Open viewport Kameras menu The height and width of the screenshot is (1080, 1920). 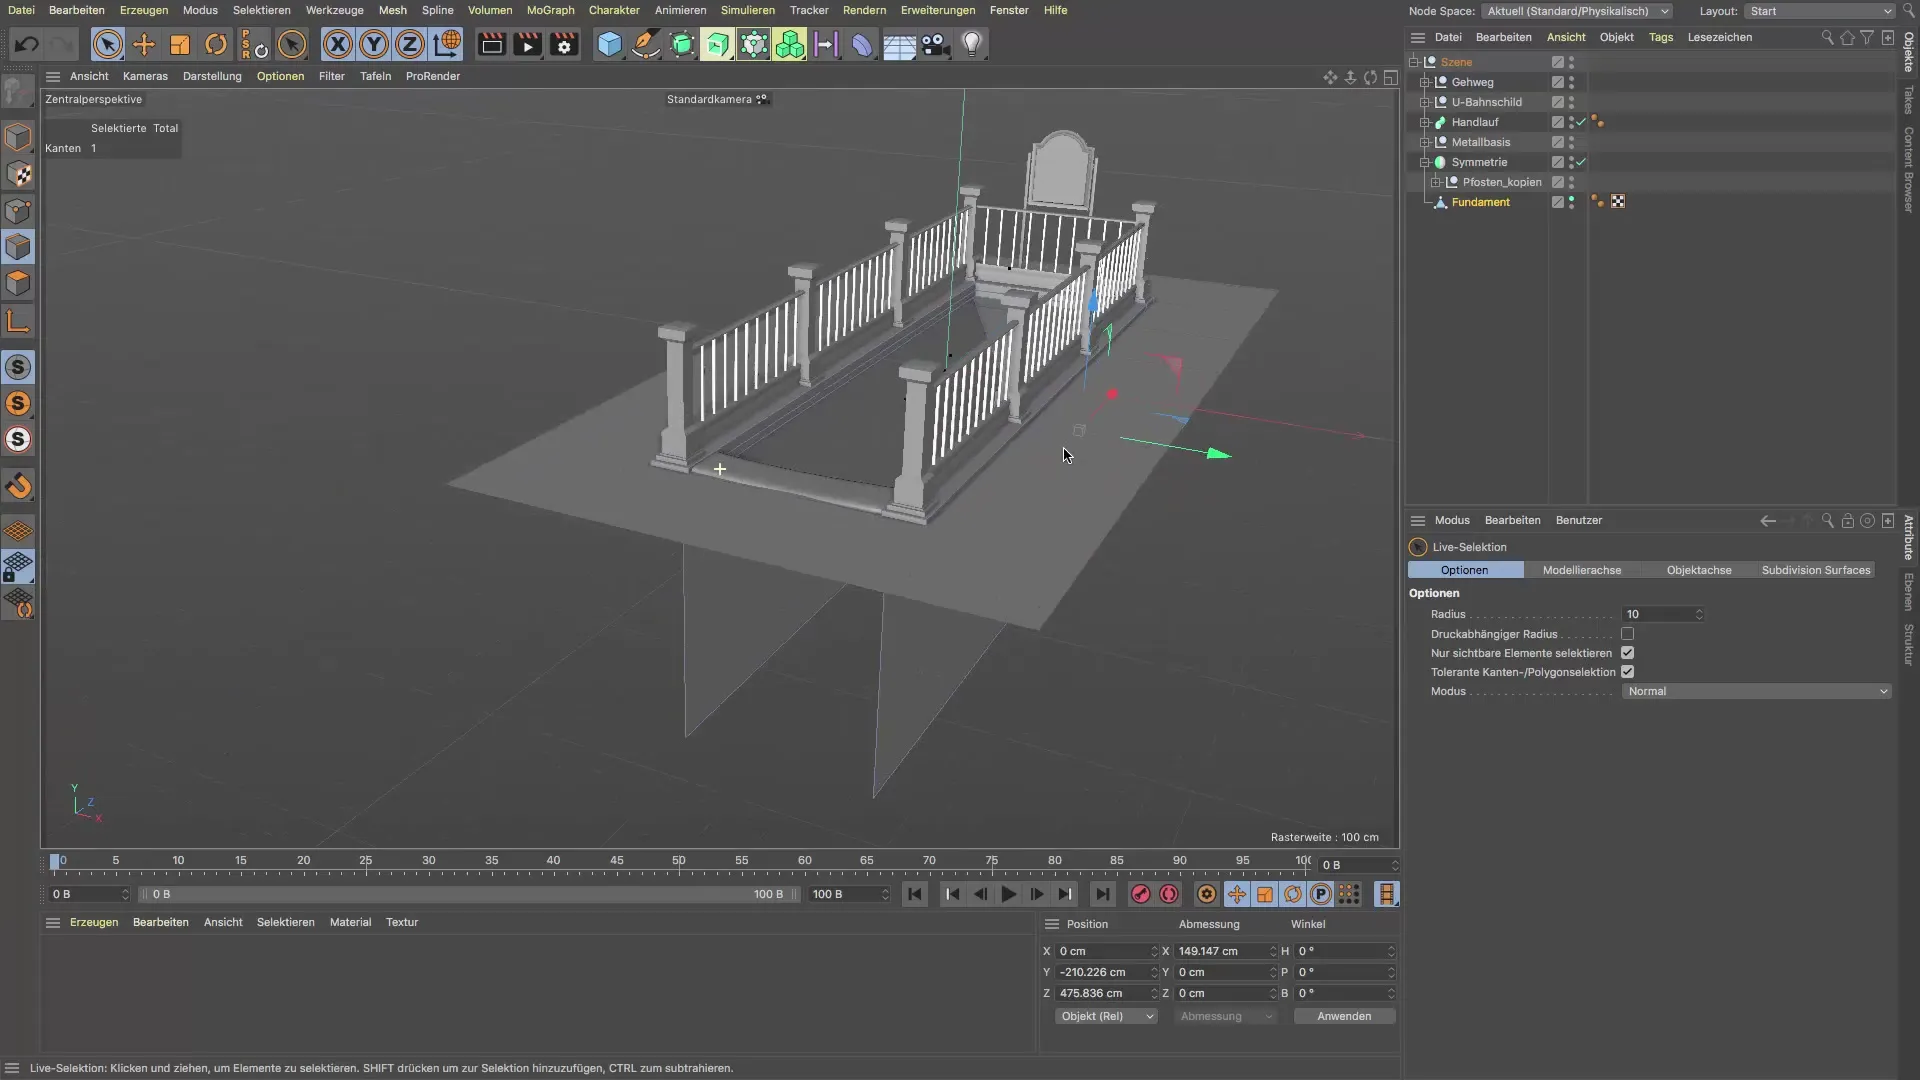click(x=145, y=76)
